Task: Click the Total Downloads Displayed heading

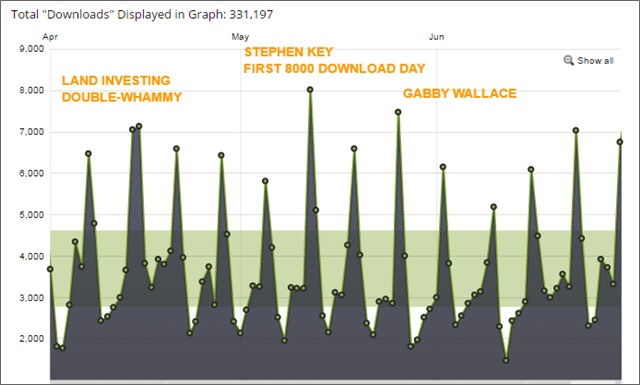Action: 142,14
